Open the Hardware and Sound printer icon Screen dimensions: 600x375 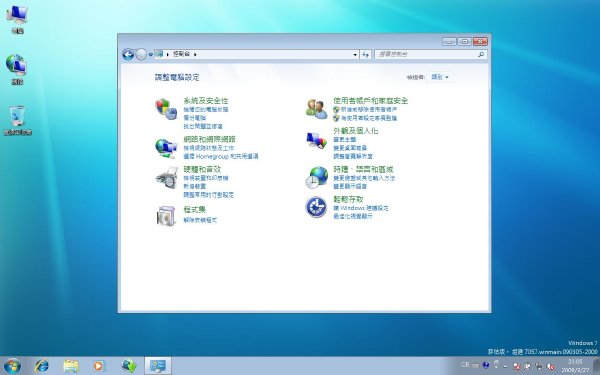[166, 178]
